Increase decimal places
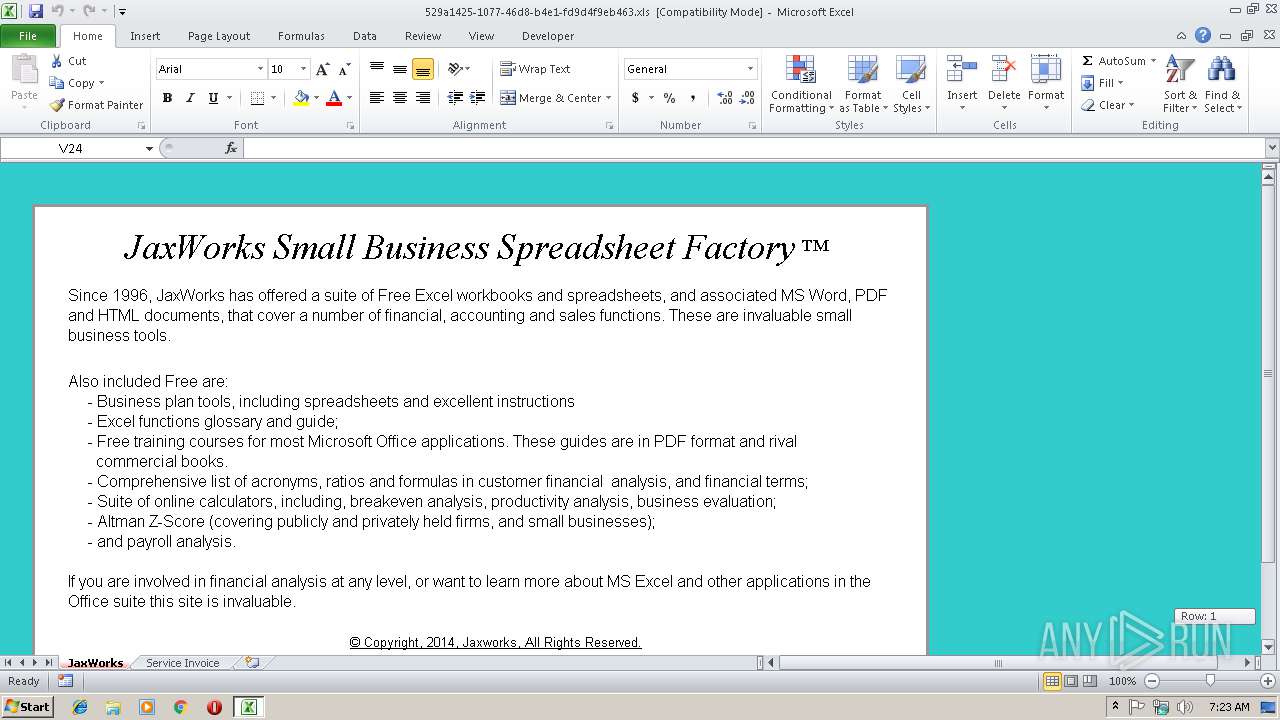The width and height of the screenshot is (1280, 720). [x=725, y=98]
